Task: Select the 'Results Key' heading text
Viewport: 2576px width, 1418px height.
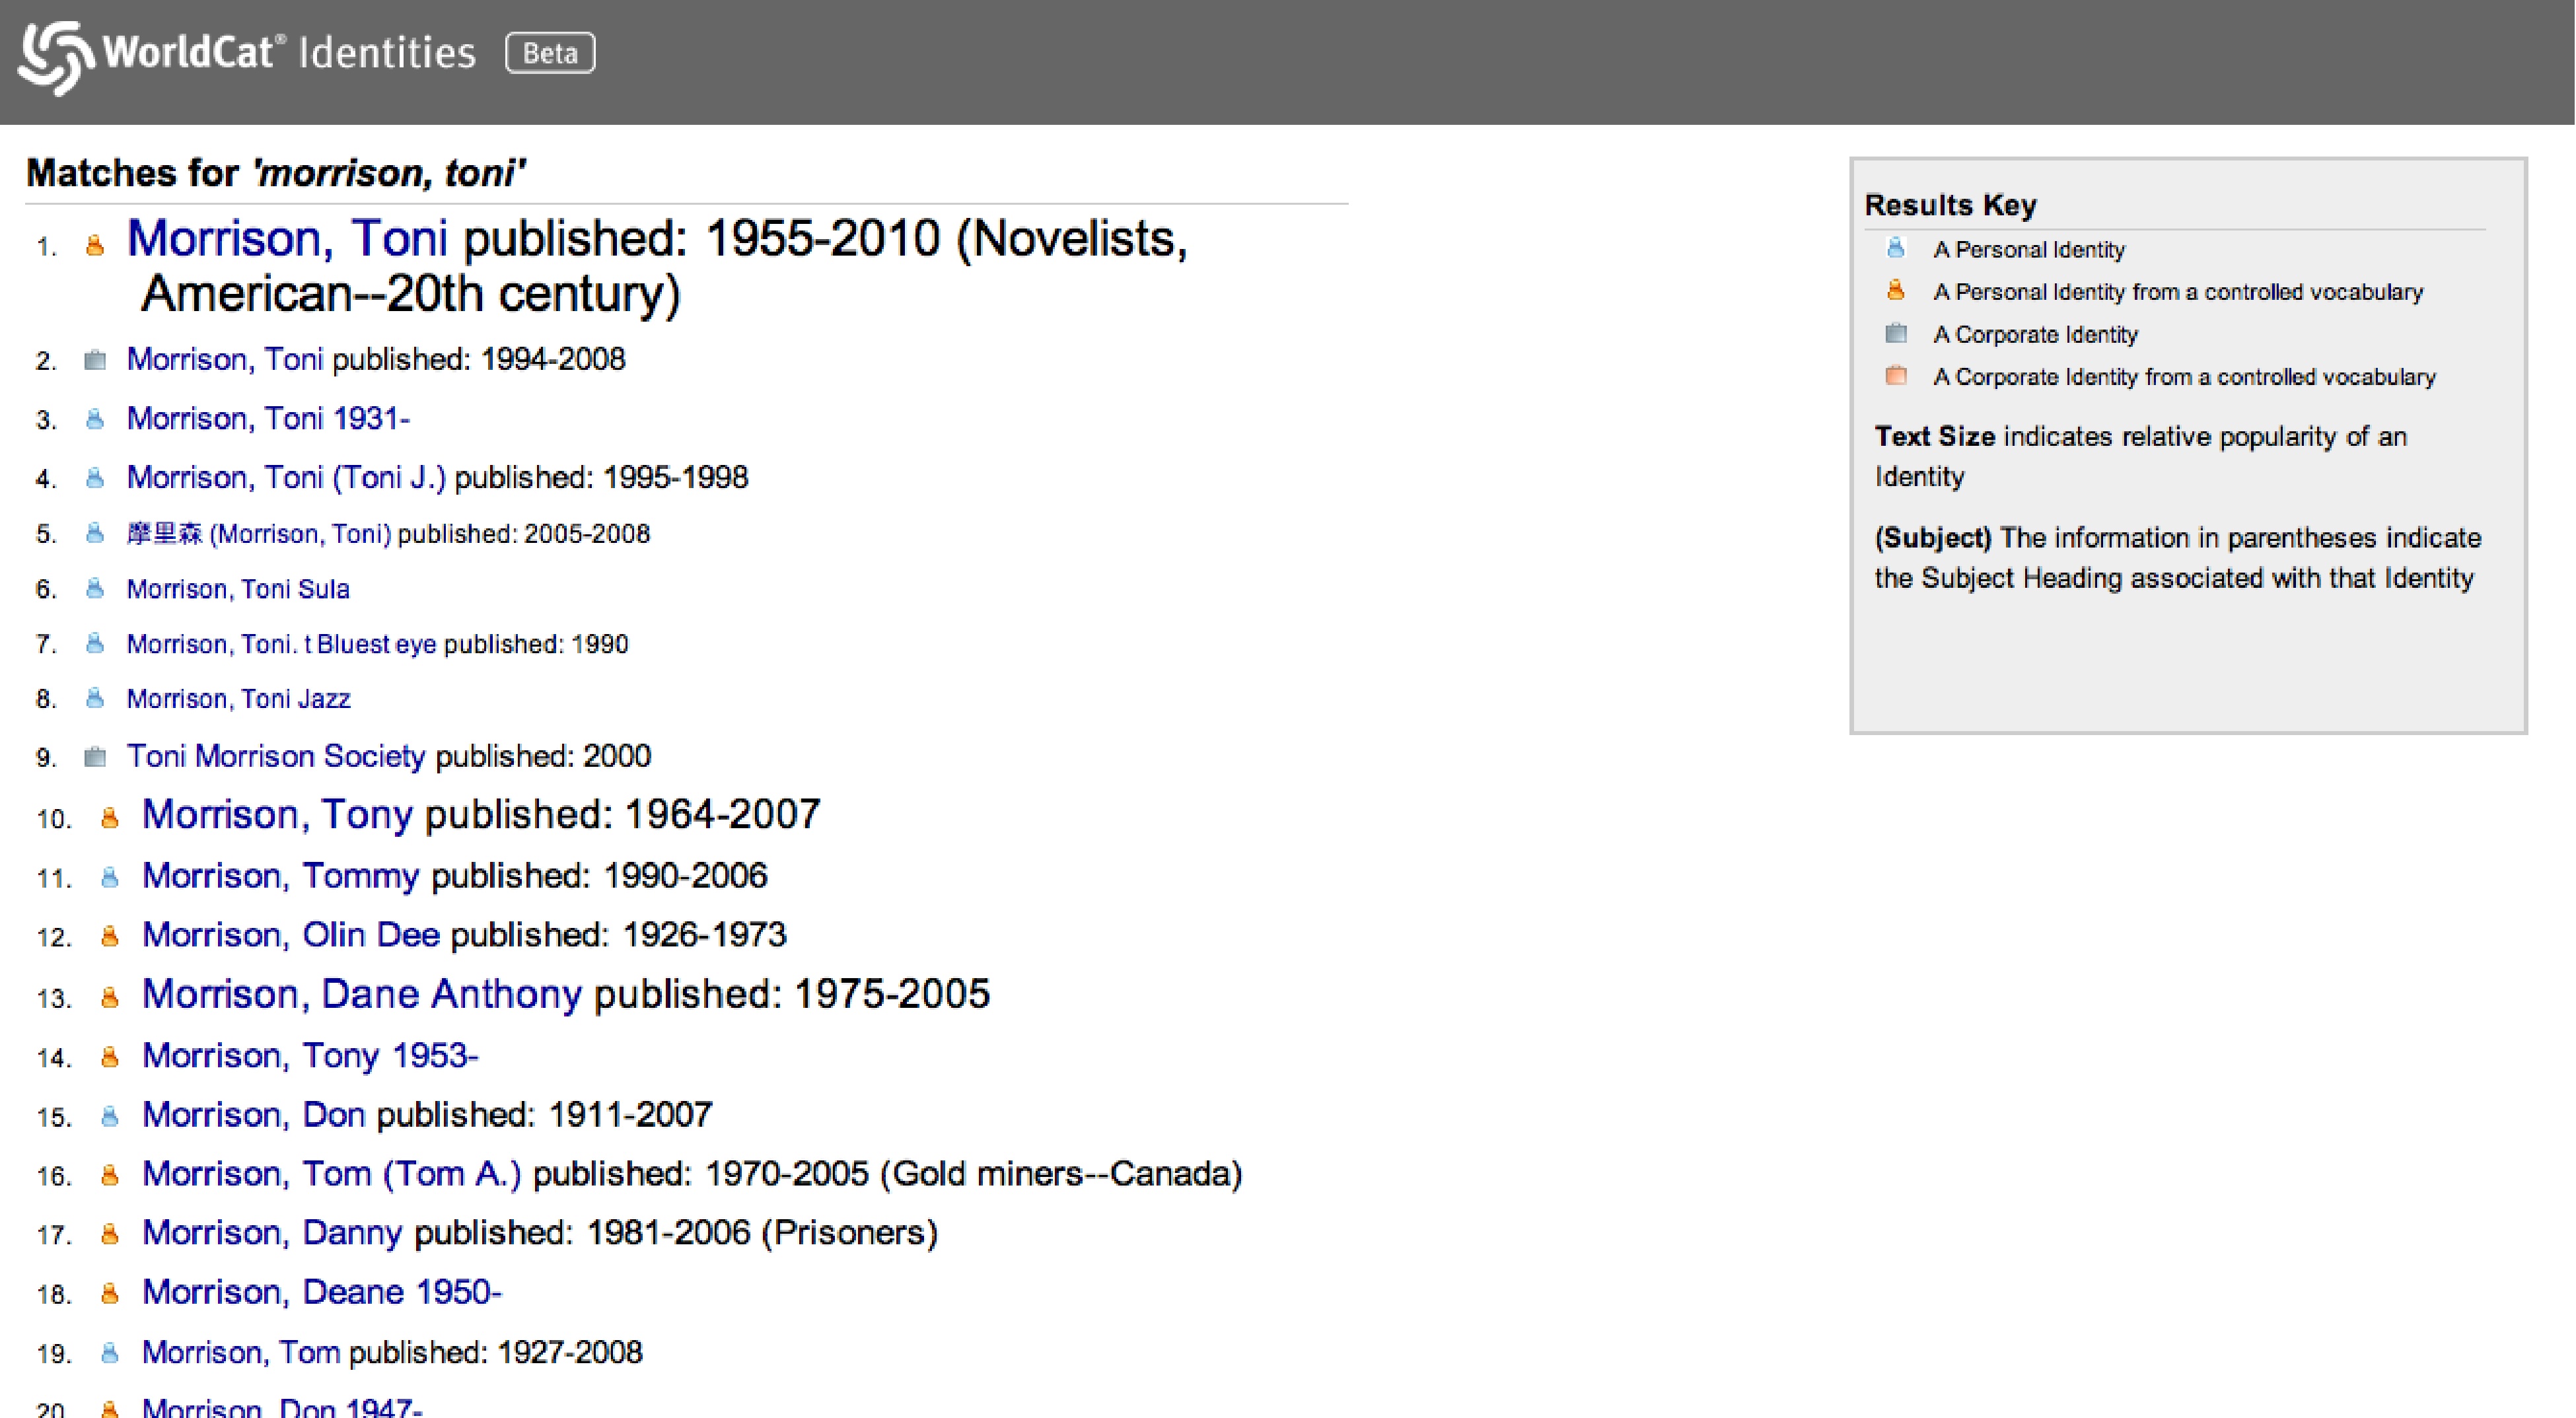Action: pos(1950,205)
